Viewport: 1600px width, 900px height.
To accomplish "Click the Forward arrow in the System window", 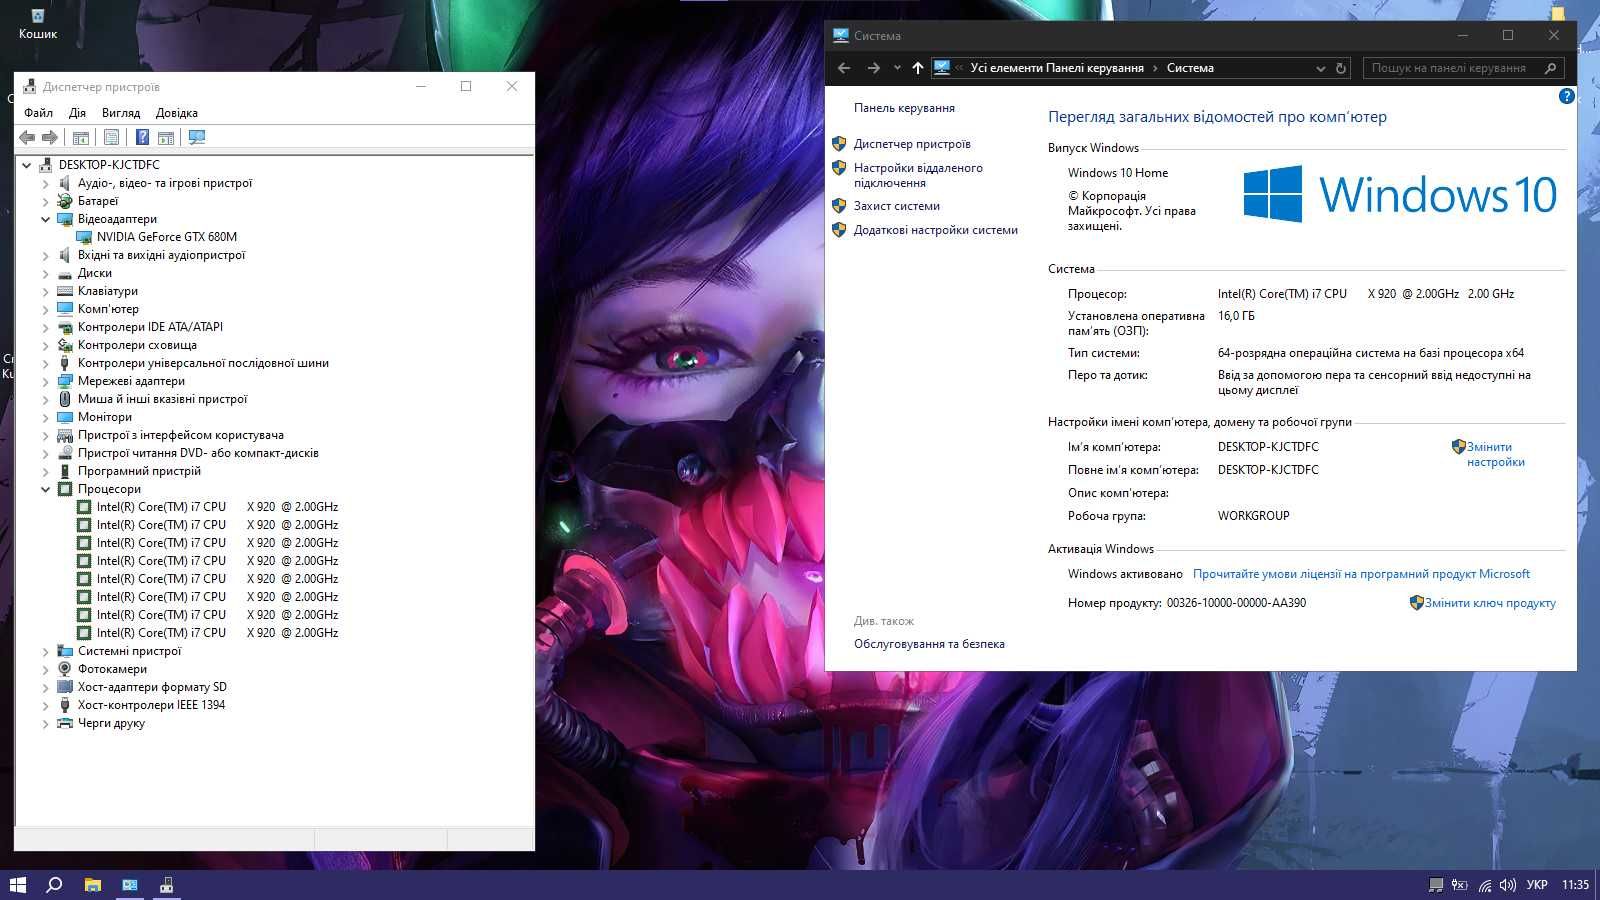I will pos(873,68).
